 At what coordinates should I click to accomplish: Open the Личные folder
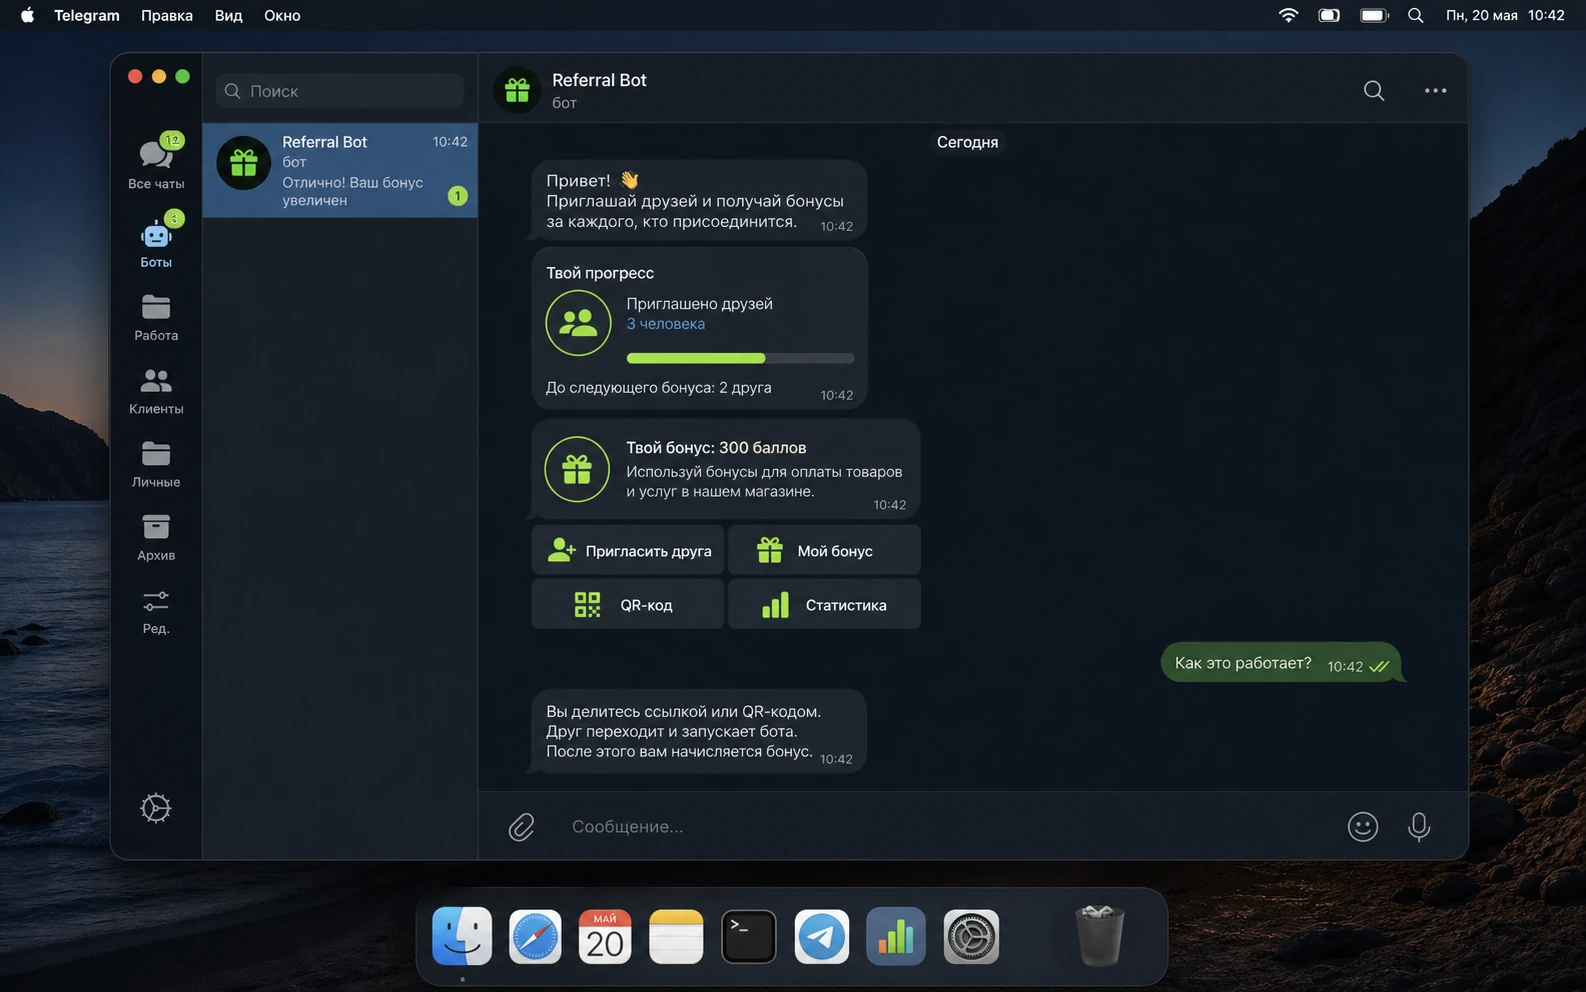pyautogui.click(x=156, y=464)
